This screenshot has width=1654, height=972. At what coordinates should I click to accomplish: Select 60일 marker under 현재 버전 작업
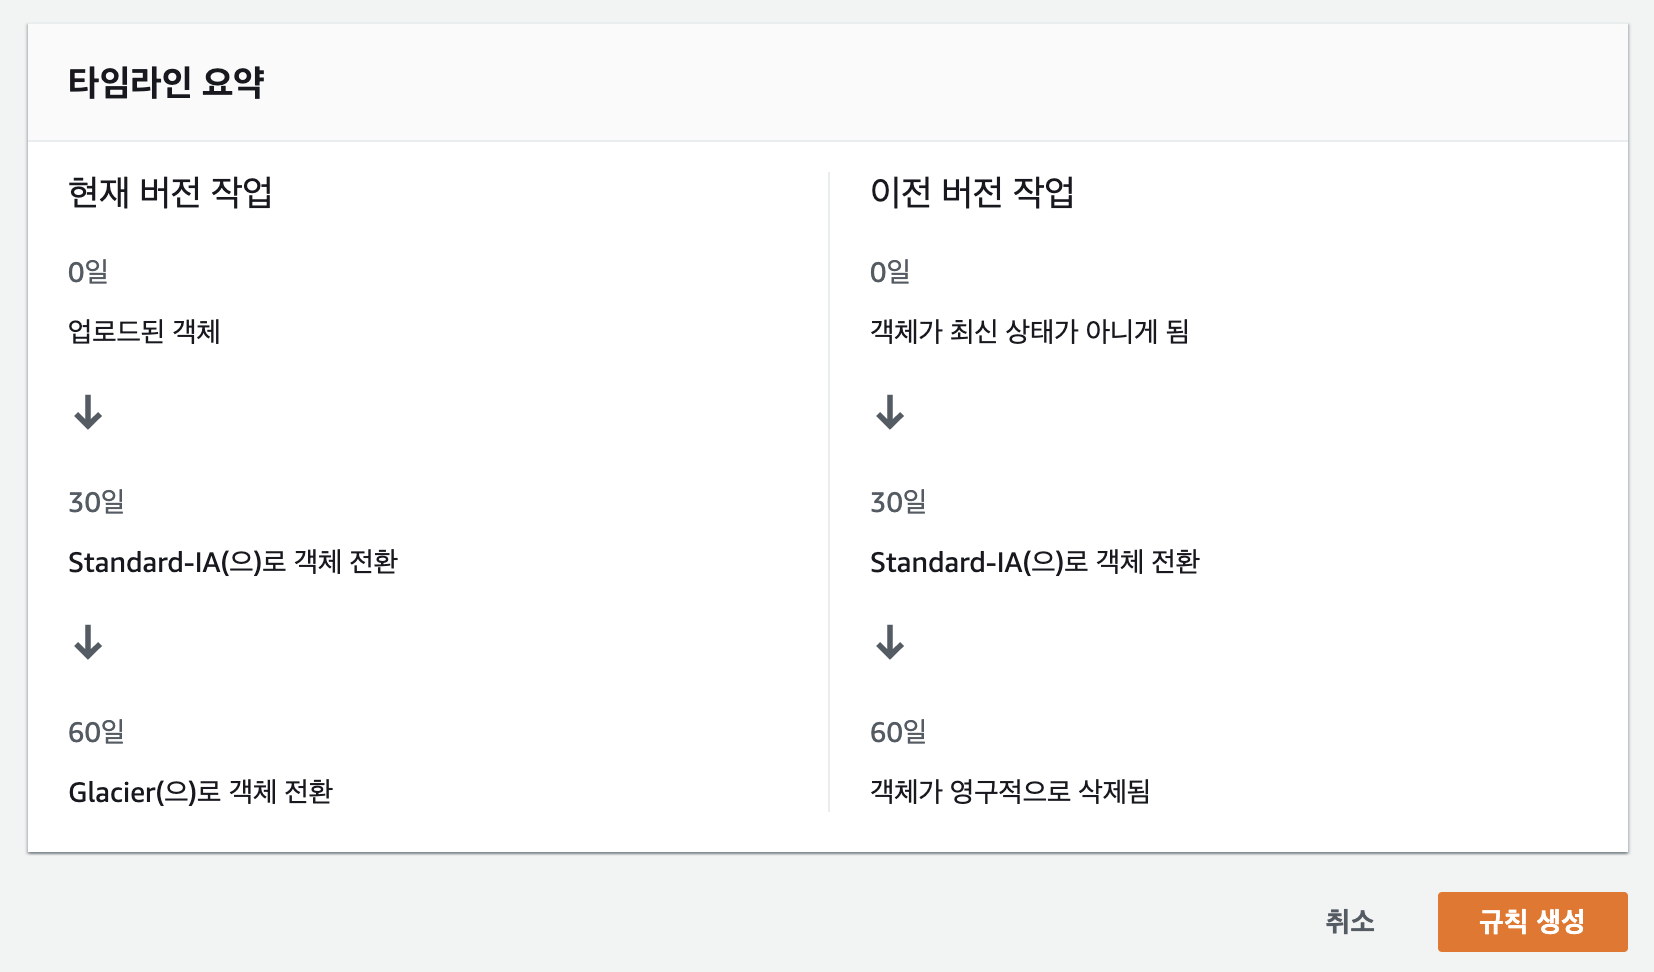pos(96,732)
